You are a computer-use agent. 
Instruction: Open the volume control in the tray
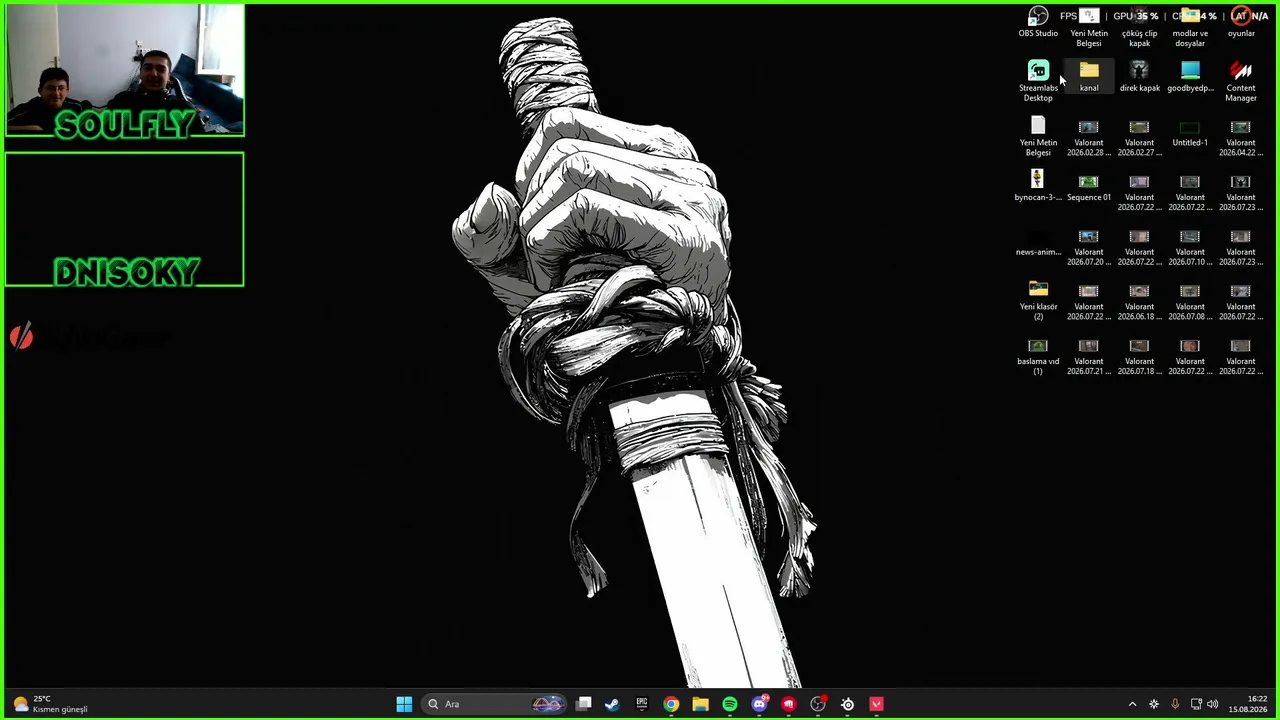point(1214,704)
